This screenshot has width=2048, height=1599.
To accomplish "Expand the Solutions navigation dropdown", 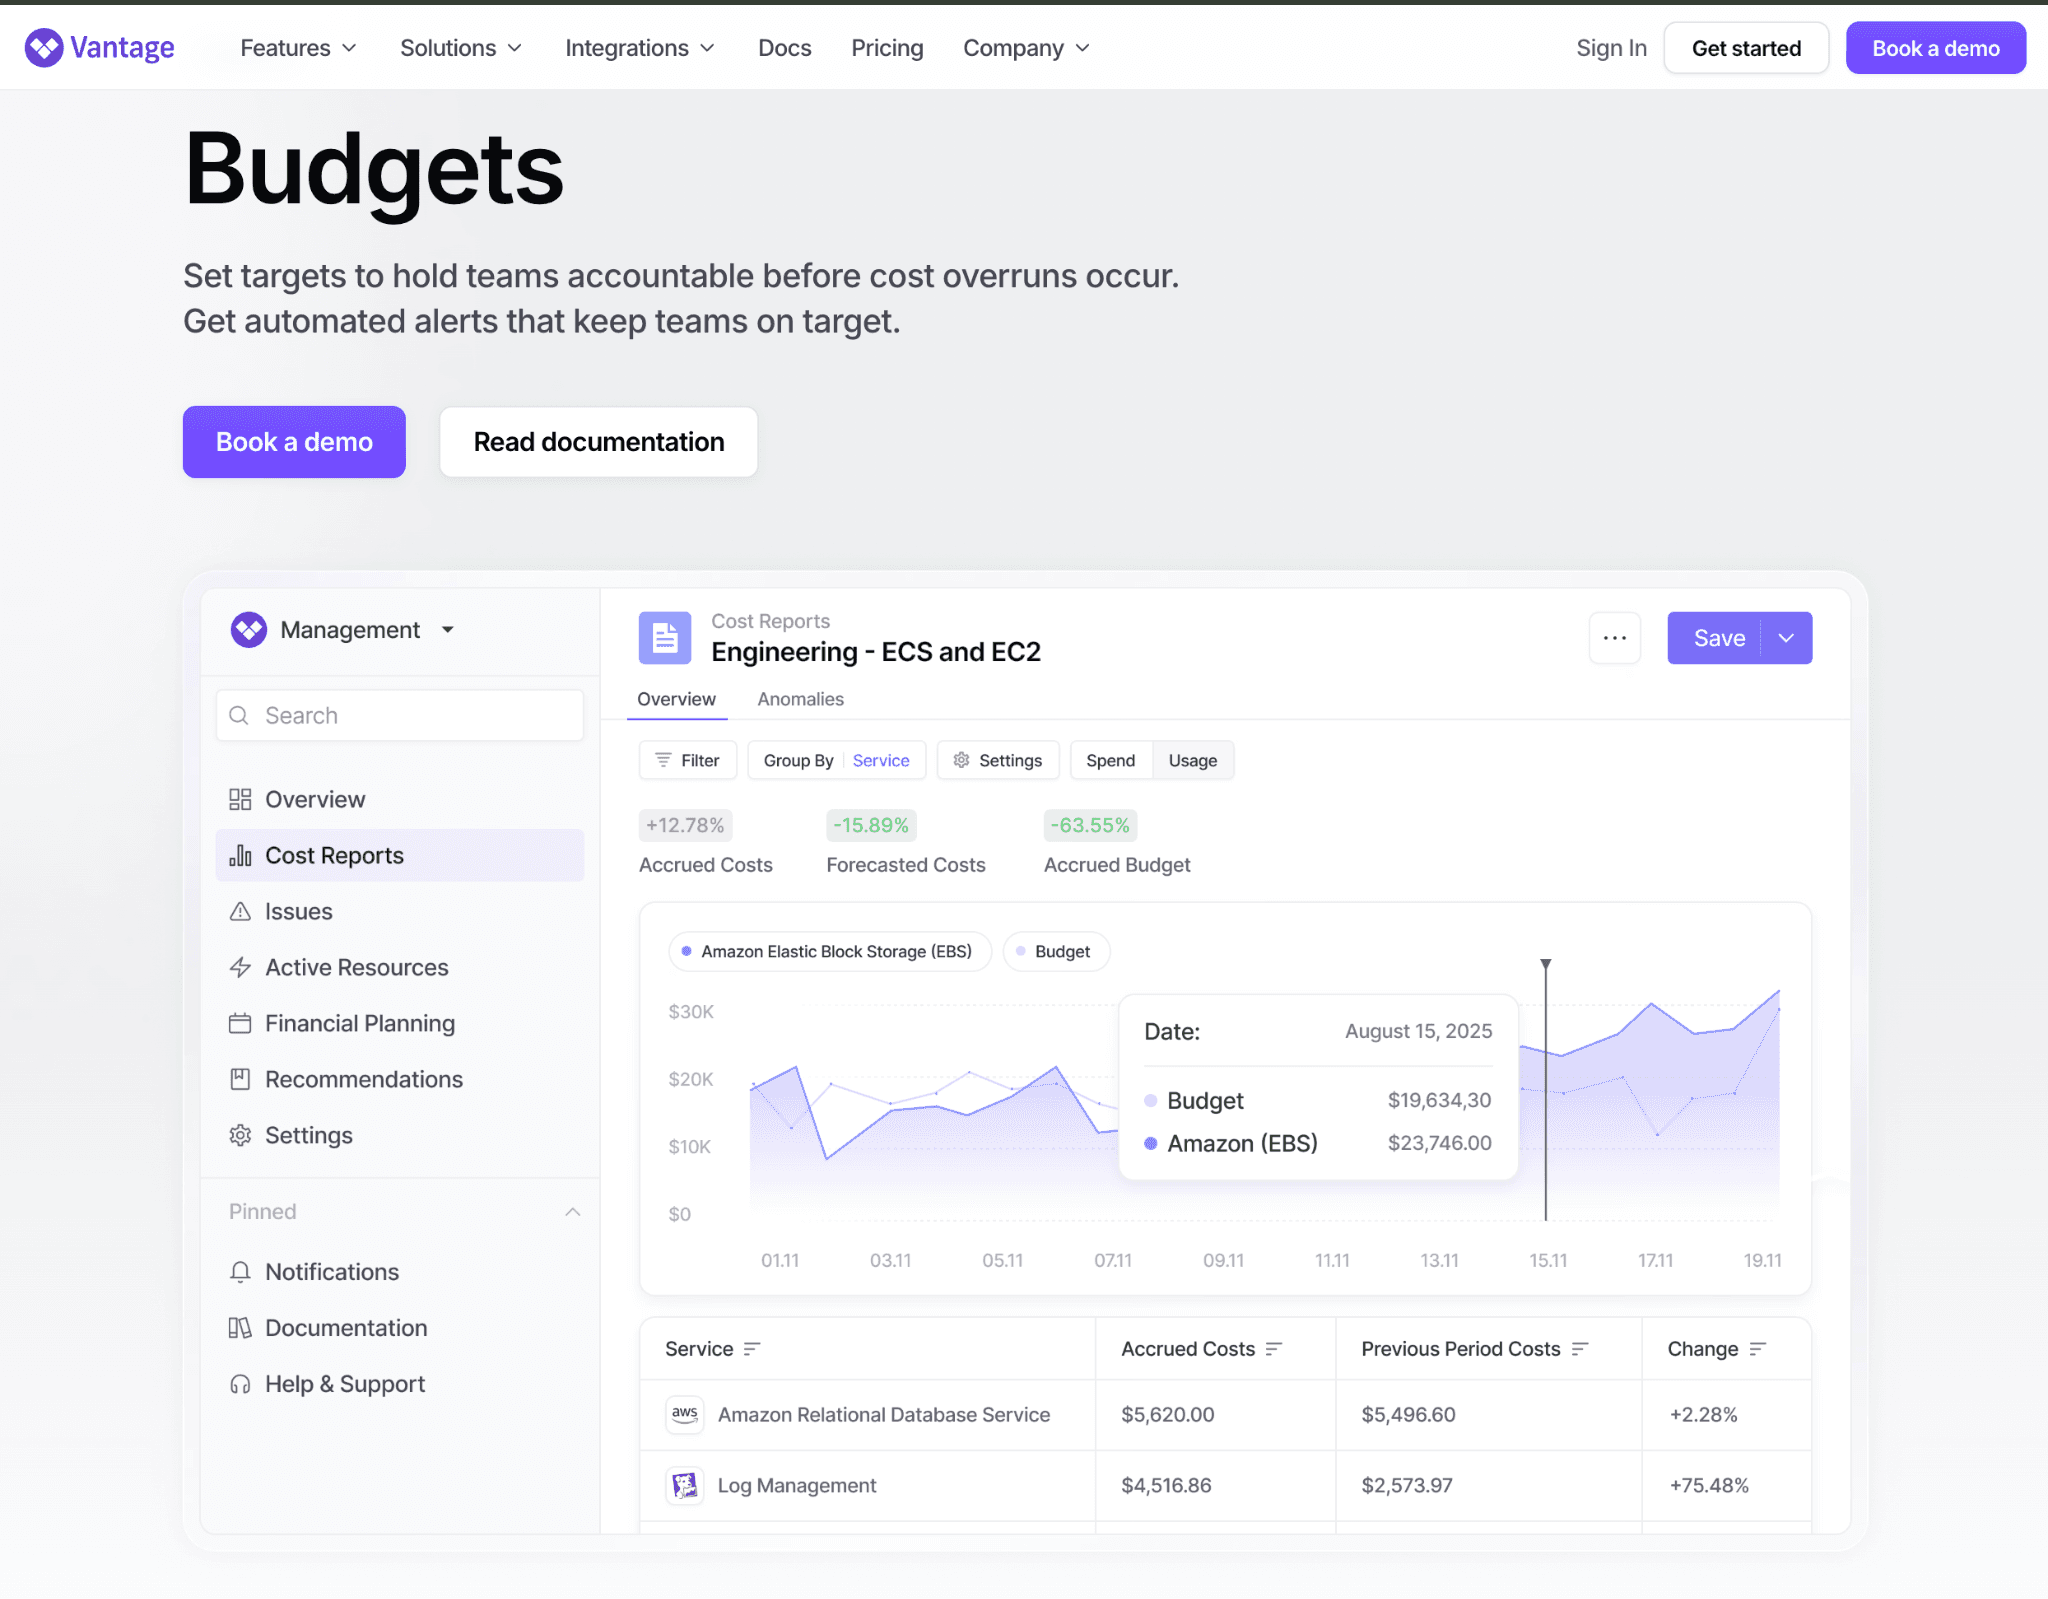I will coord(461,48).
